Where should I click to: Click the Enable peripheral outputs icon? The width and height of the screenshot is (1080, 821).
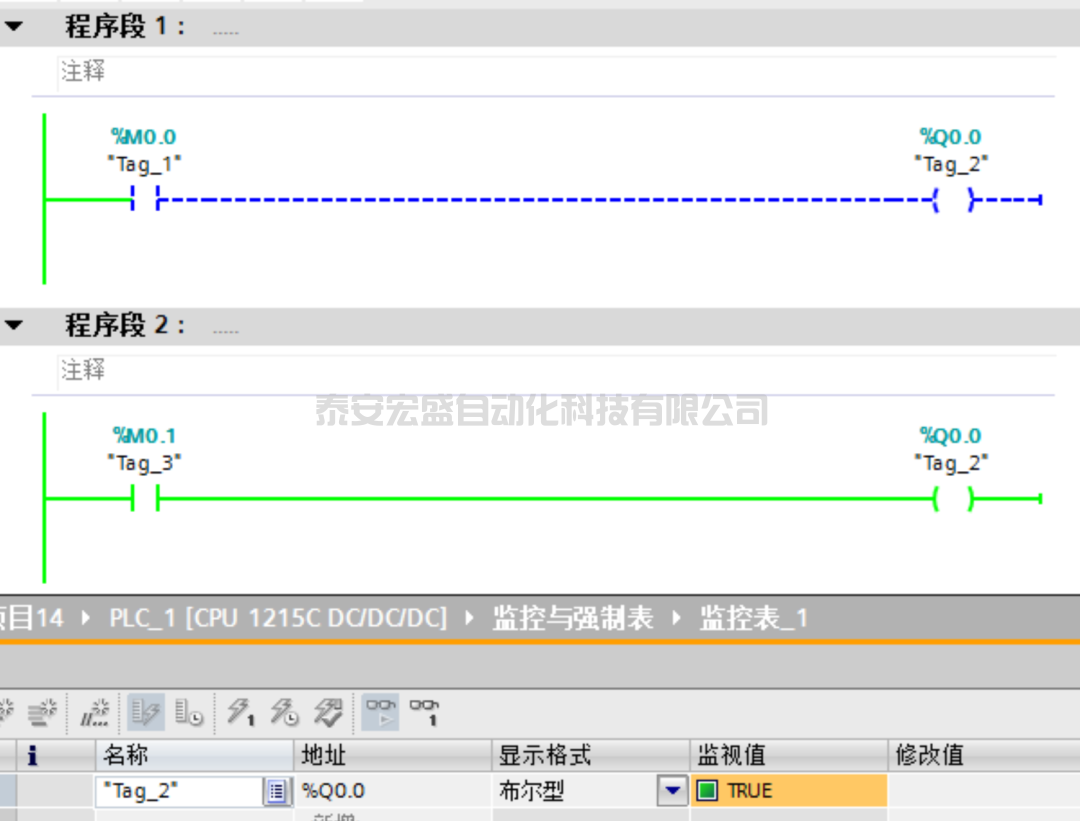[328, 713]
